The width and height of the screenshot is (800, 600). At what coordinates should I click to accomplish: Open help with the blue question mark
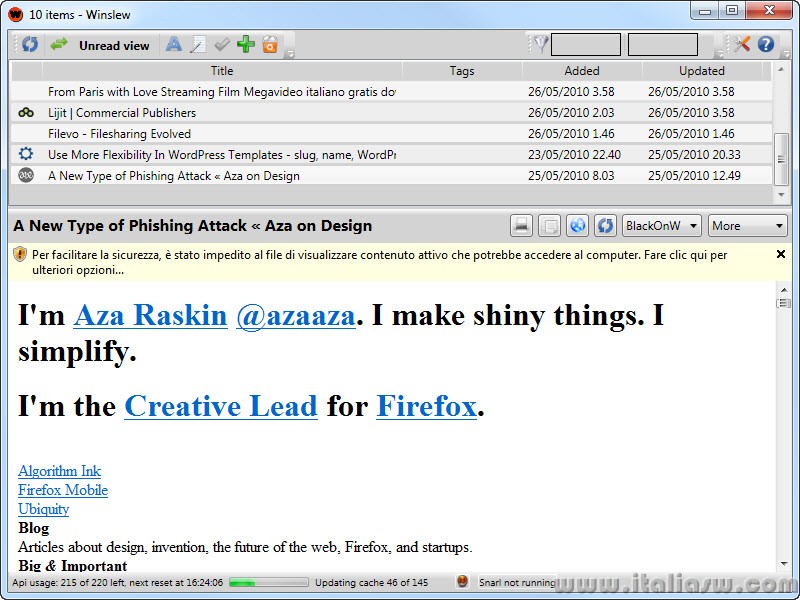[766, 44]
